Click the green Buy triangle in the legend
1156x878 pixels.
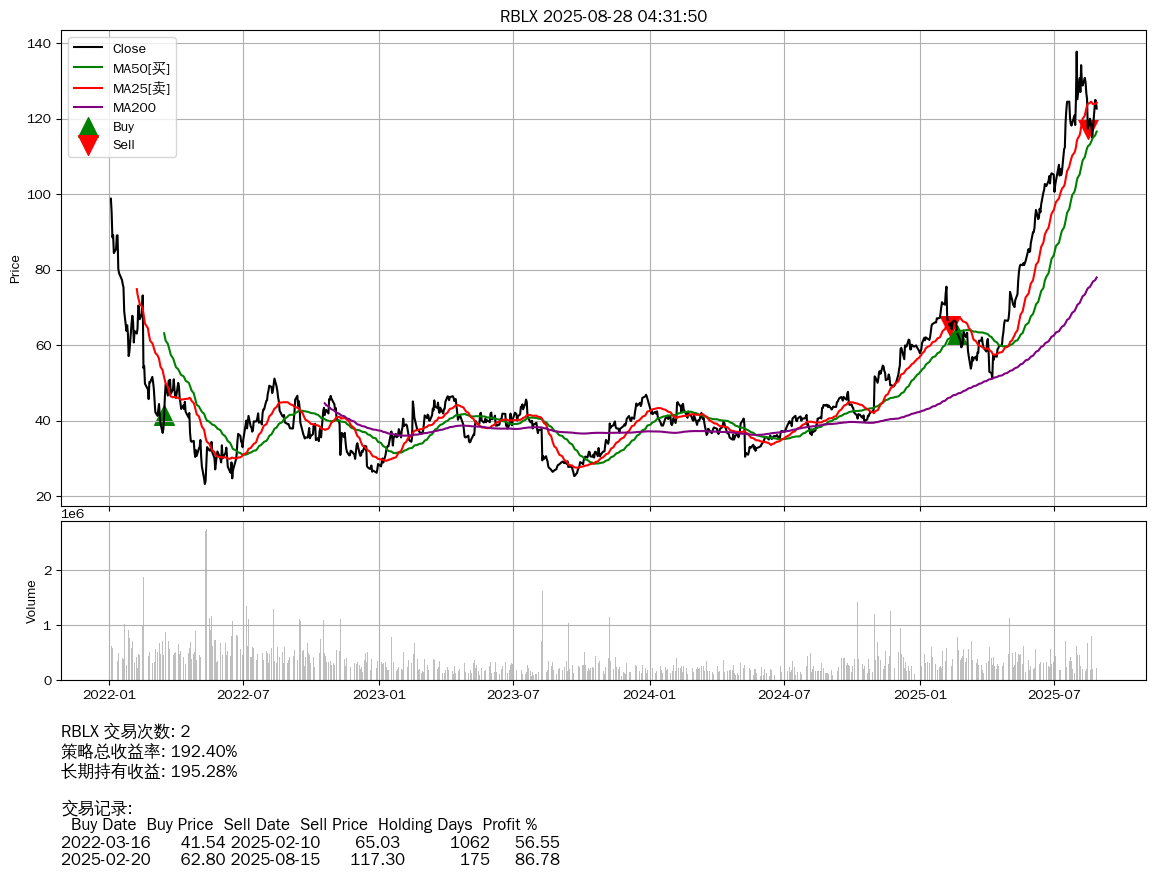pyautogui.click(x=88, y=127)
